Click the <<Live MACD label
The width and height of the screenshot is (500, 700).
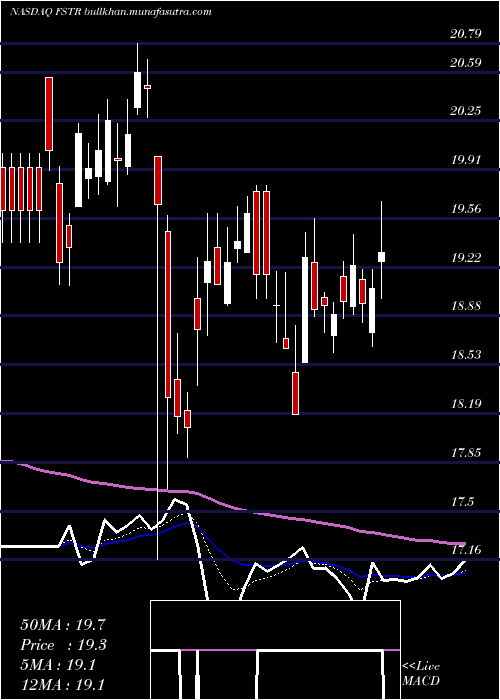[421, 674]
